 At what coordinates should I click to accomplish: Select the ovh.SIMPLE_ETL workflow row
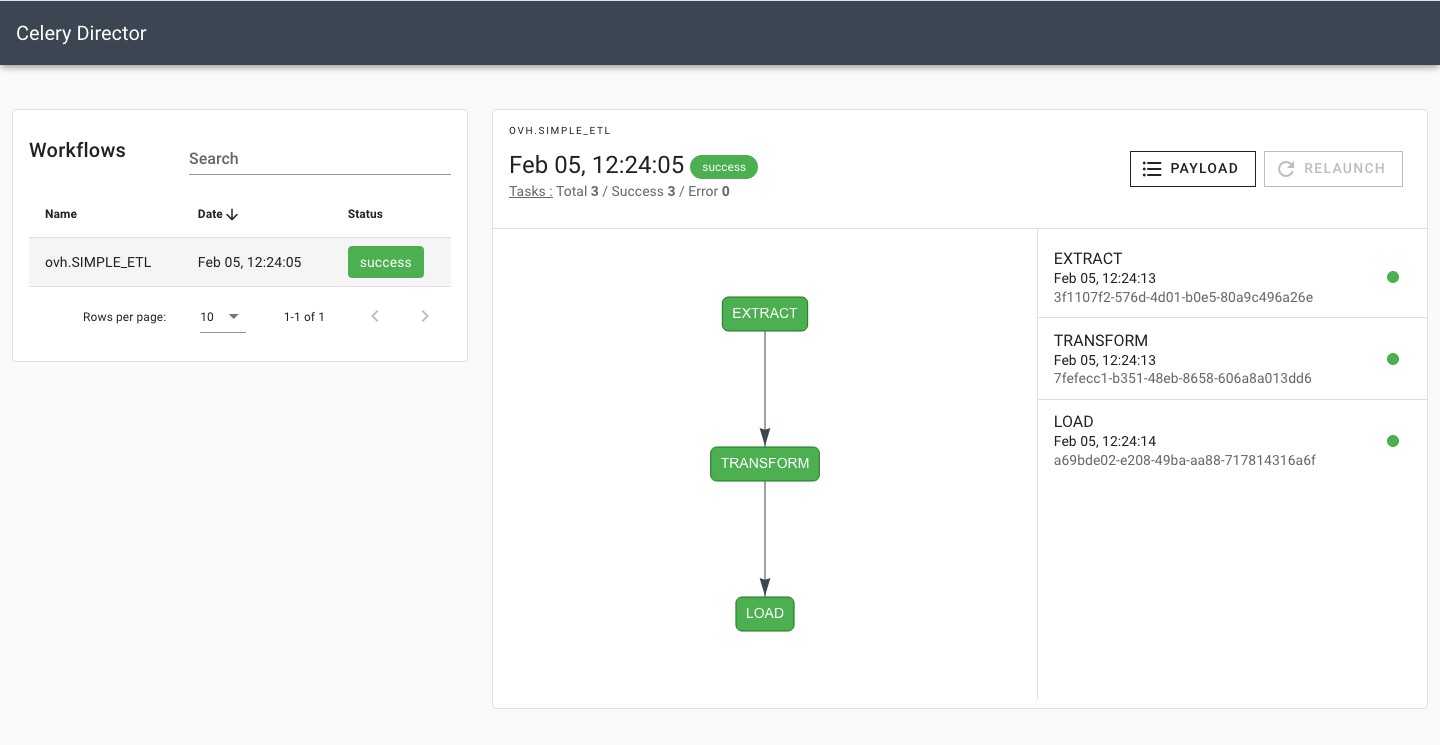(98, 262)
